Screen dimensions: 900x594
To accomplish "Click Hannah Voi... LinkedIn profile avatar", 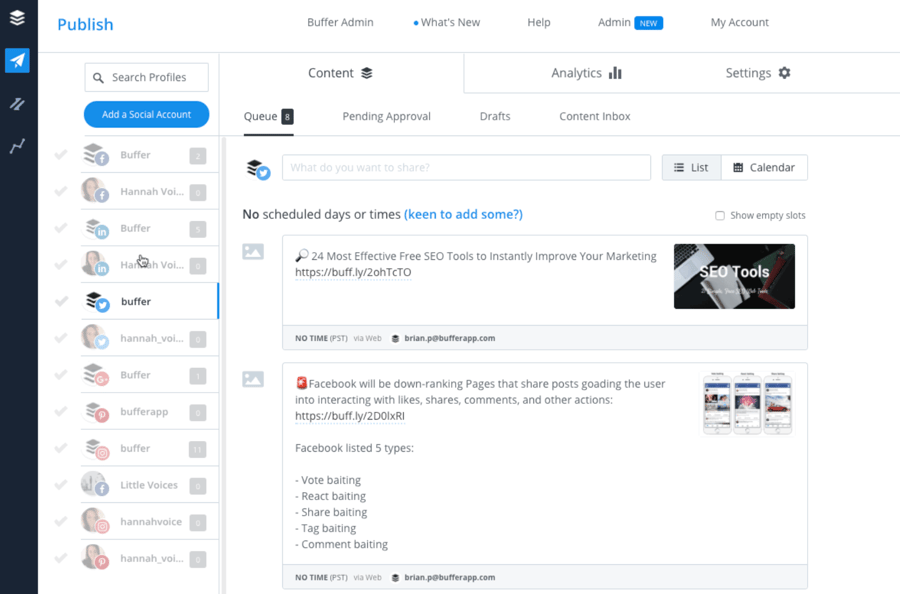I will [95, 265].
